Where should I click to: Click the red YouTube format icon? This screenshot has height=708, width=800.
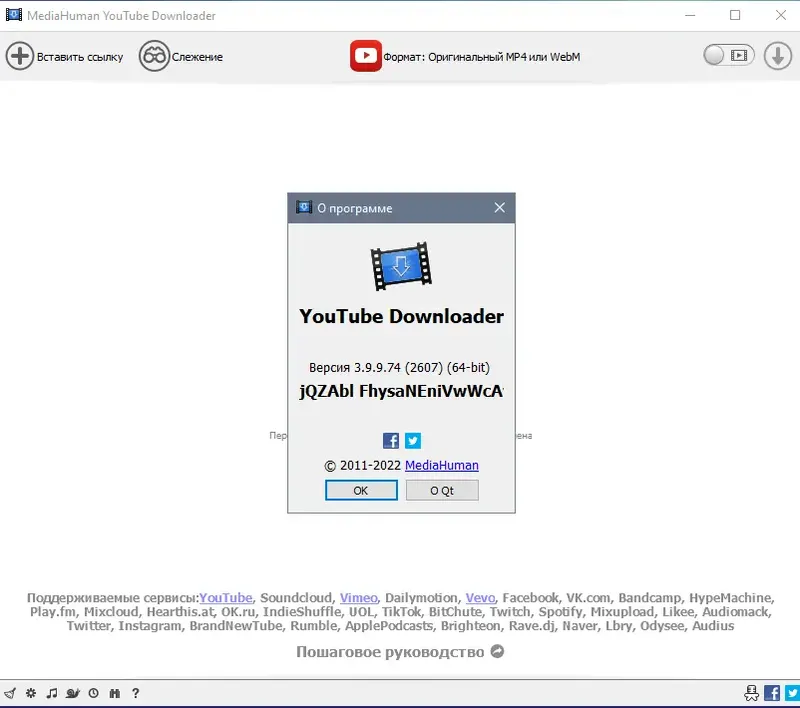click(365, 56)
